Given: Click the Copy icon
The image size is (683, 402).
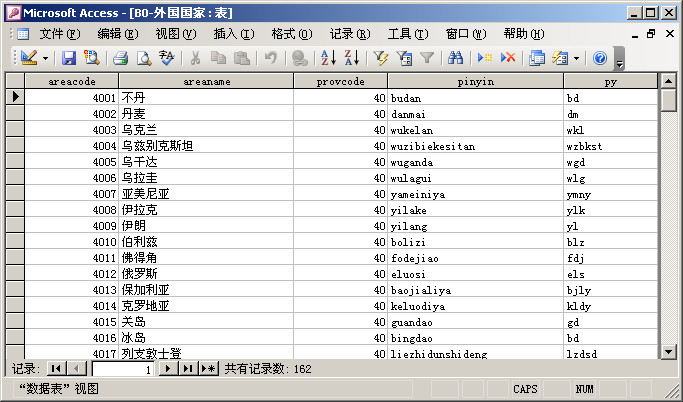Looking at the screenshot, I should coord(219,57).
